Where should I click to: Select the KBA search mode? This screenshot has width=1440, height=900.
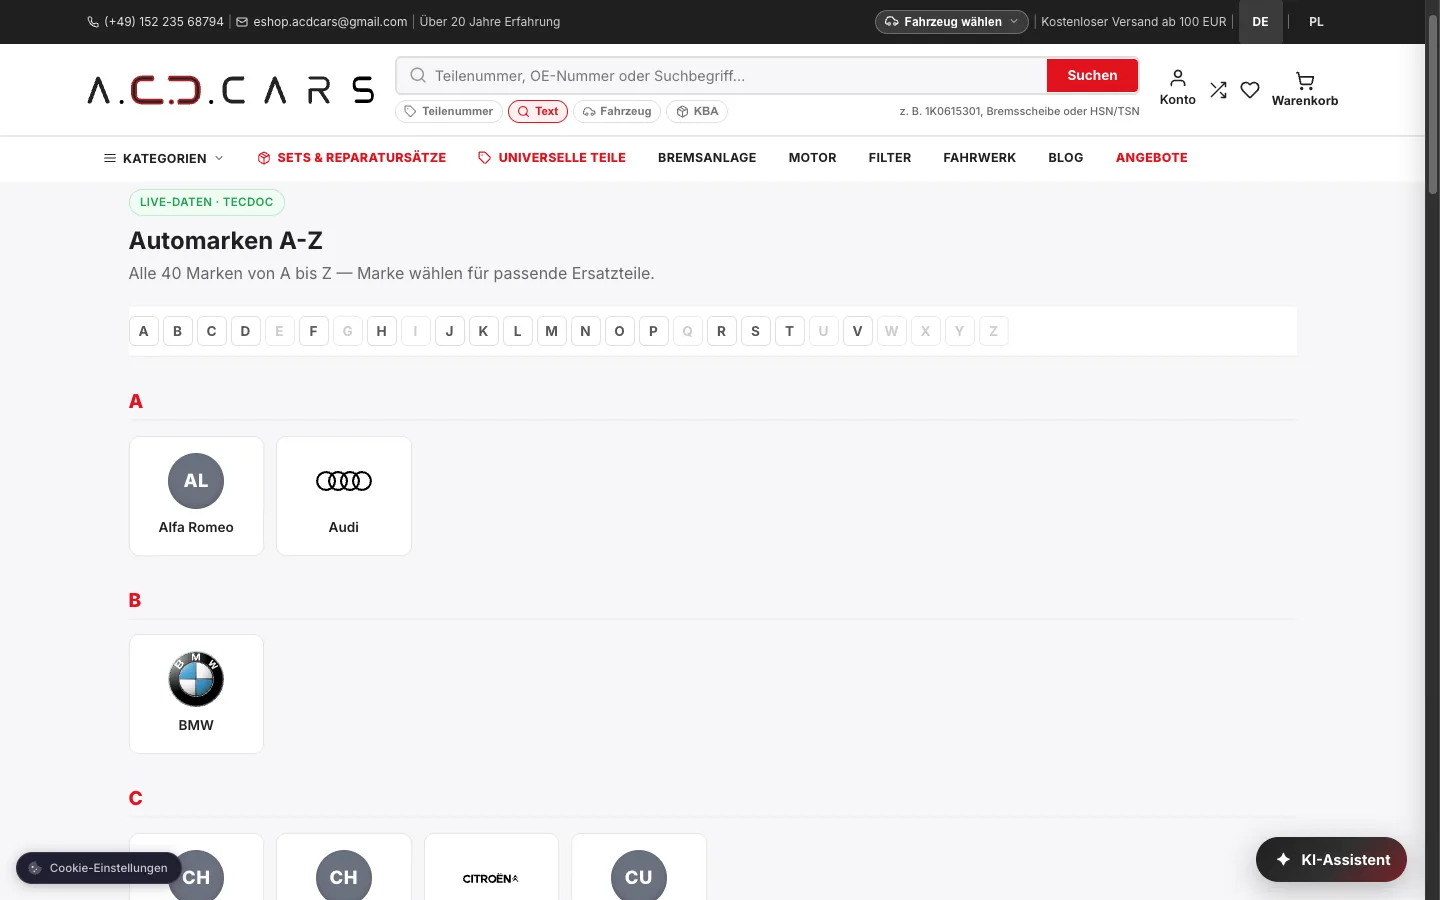(697, 111)
